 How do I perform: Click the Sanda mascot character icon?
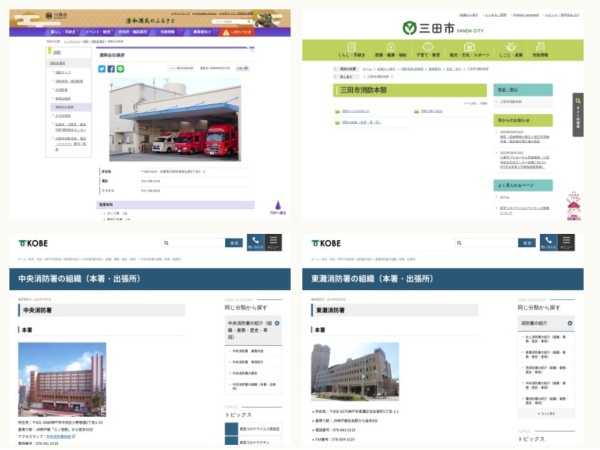(x=574, y=205)
